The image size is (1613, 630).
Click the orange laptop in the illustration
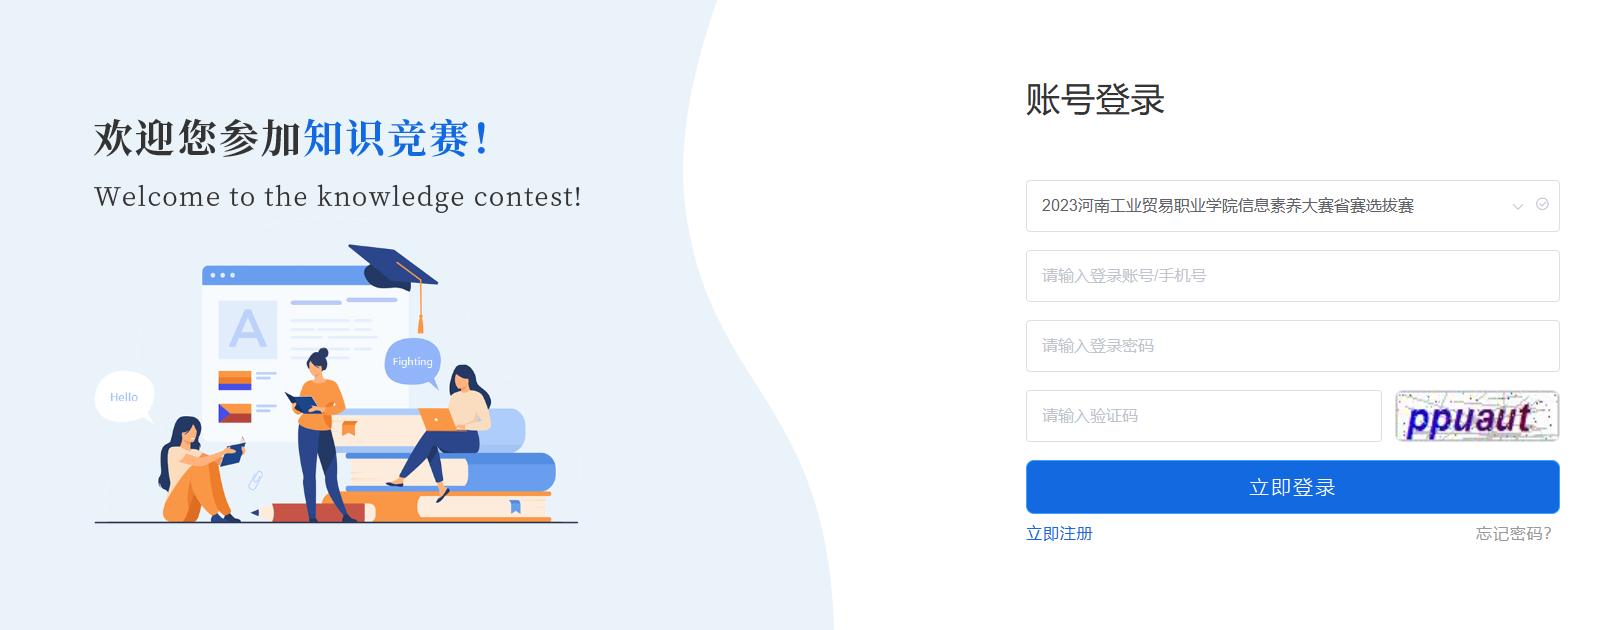tap(436, 419)
